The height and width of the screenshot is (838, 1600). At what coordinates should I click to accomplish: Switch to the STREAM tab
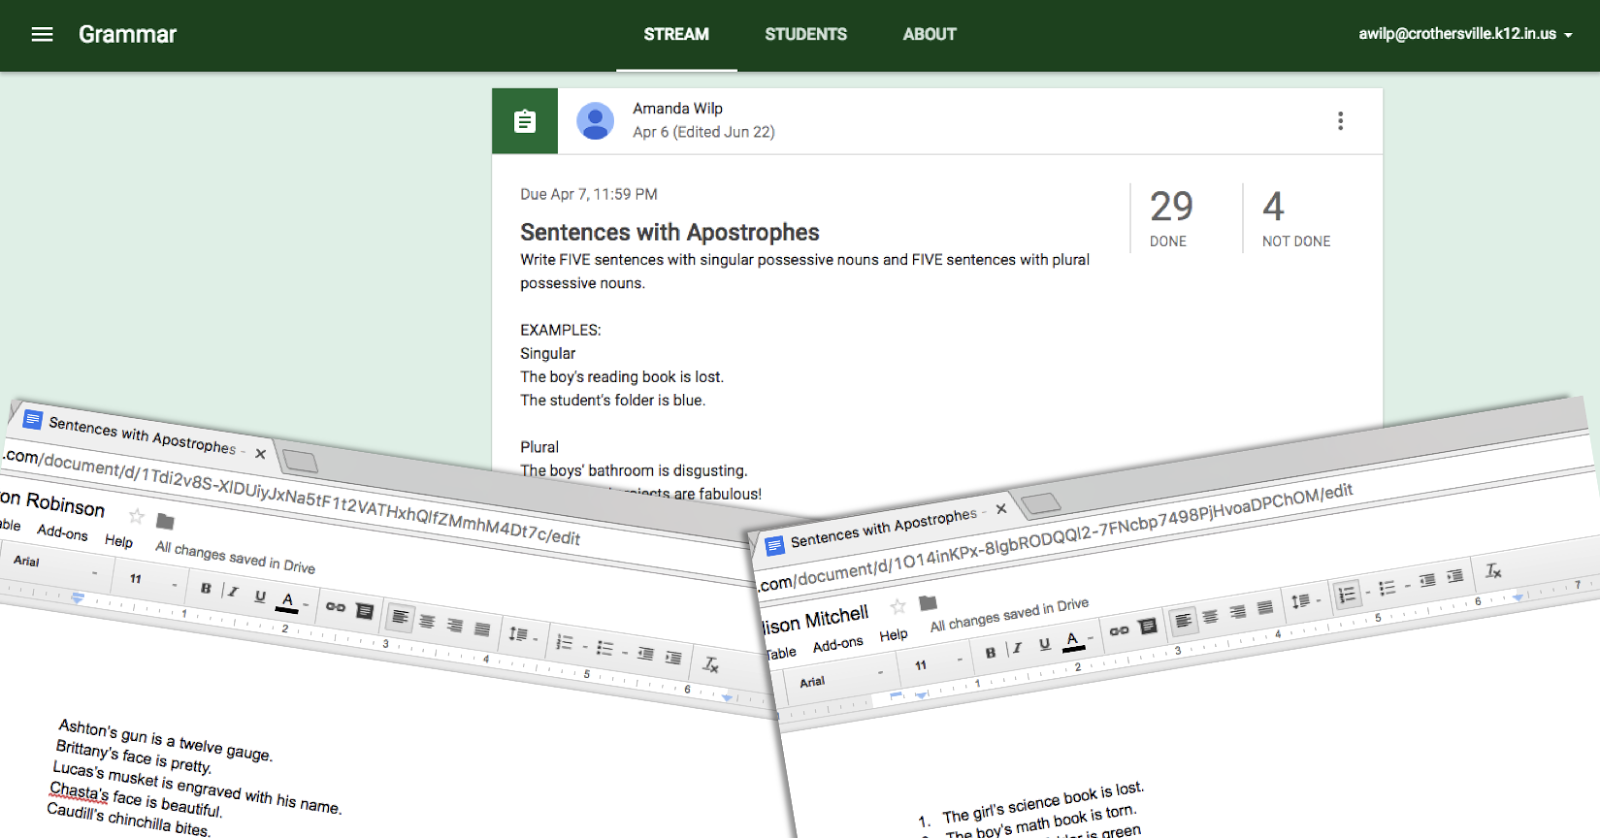(676, 34)
